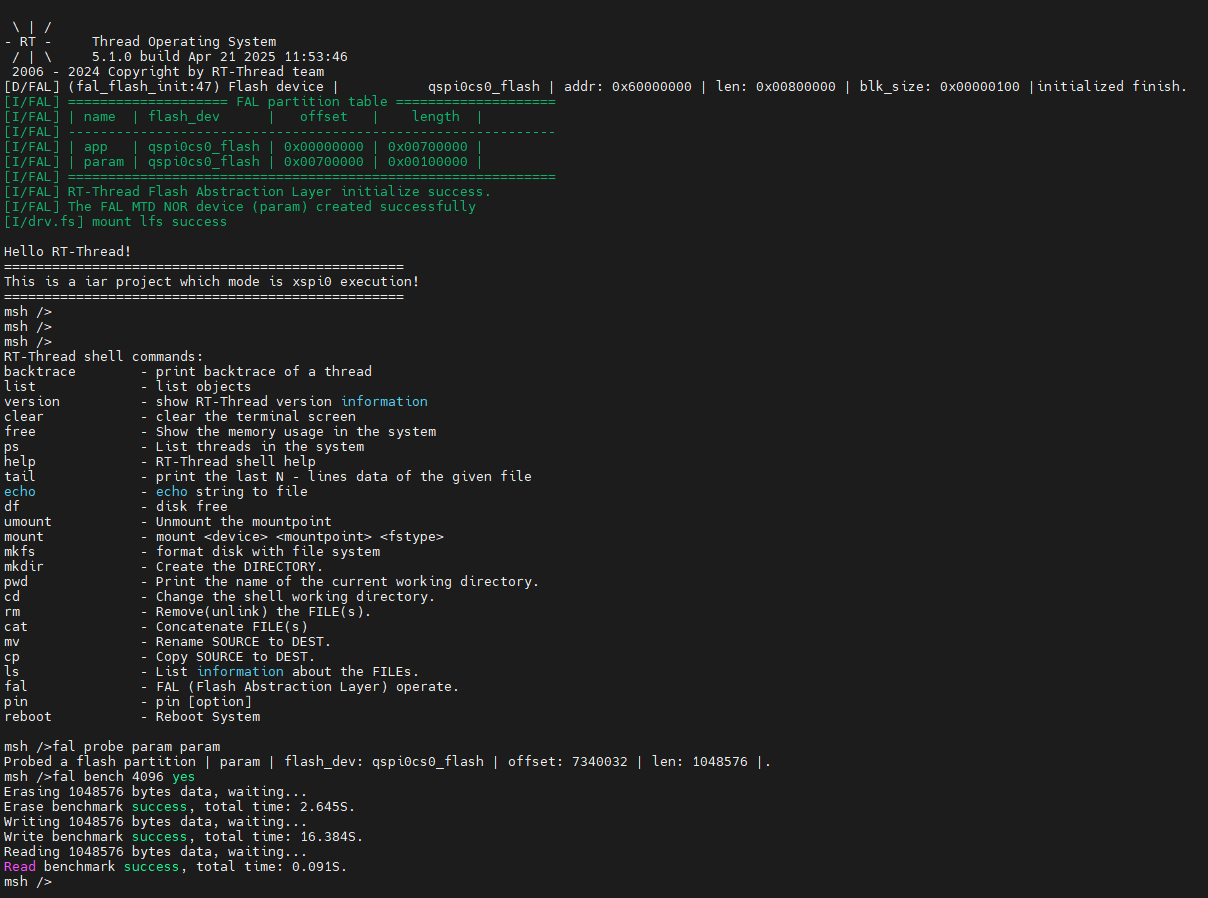Click the 'fal probe param param' command line
The image size is (1208, 898).
click(x=112, y=747)
